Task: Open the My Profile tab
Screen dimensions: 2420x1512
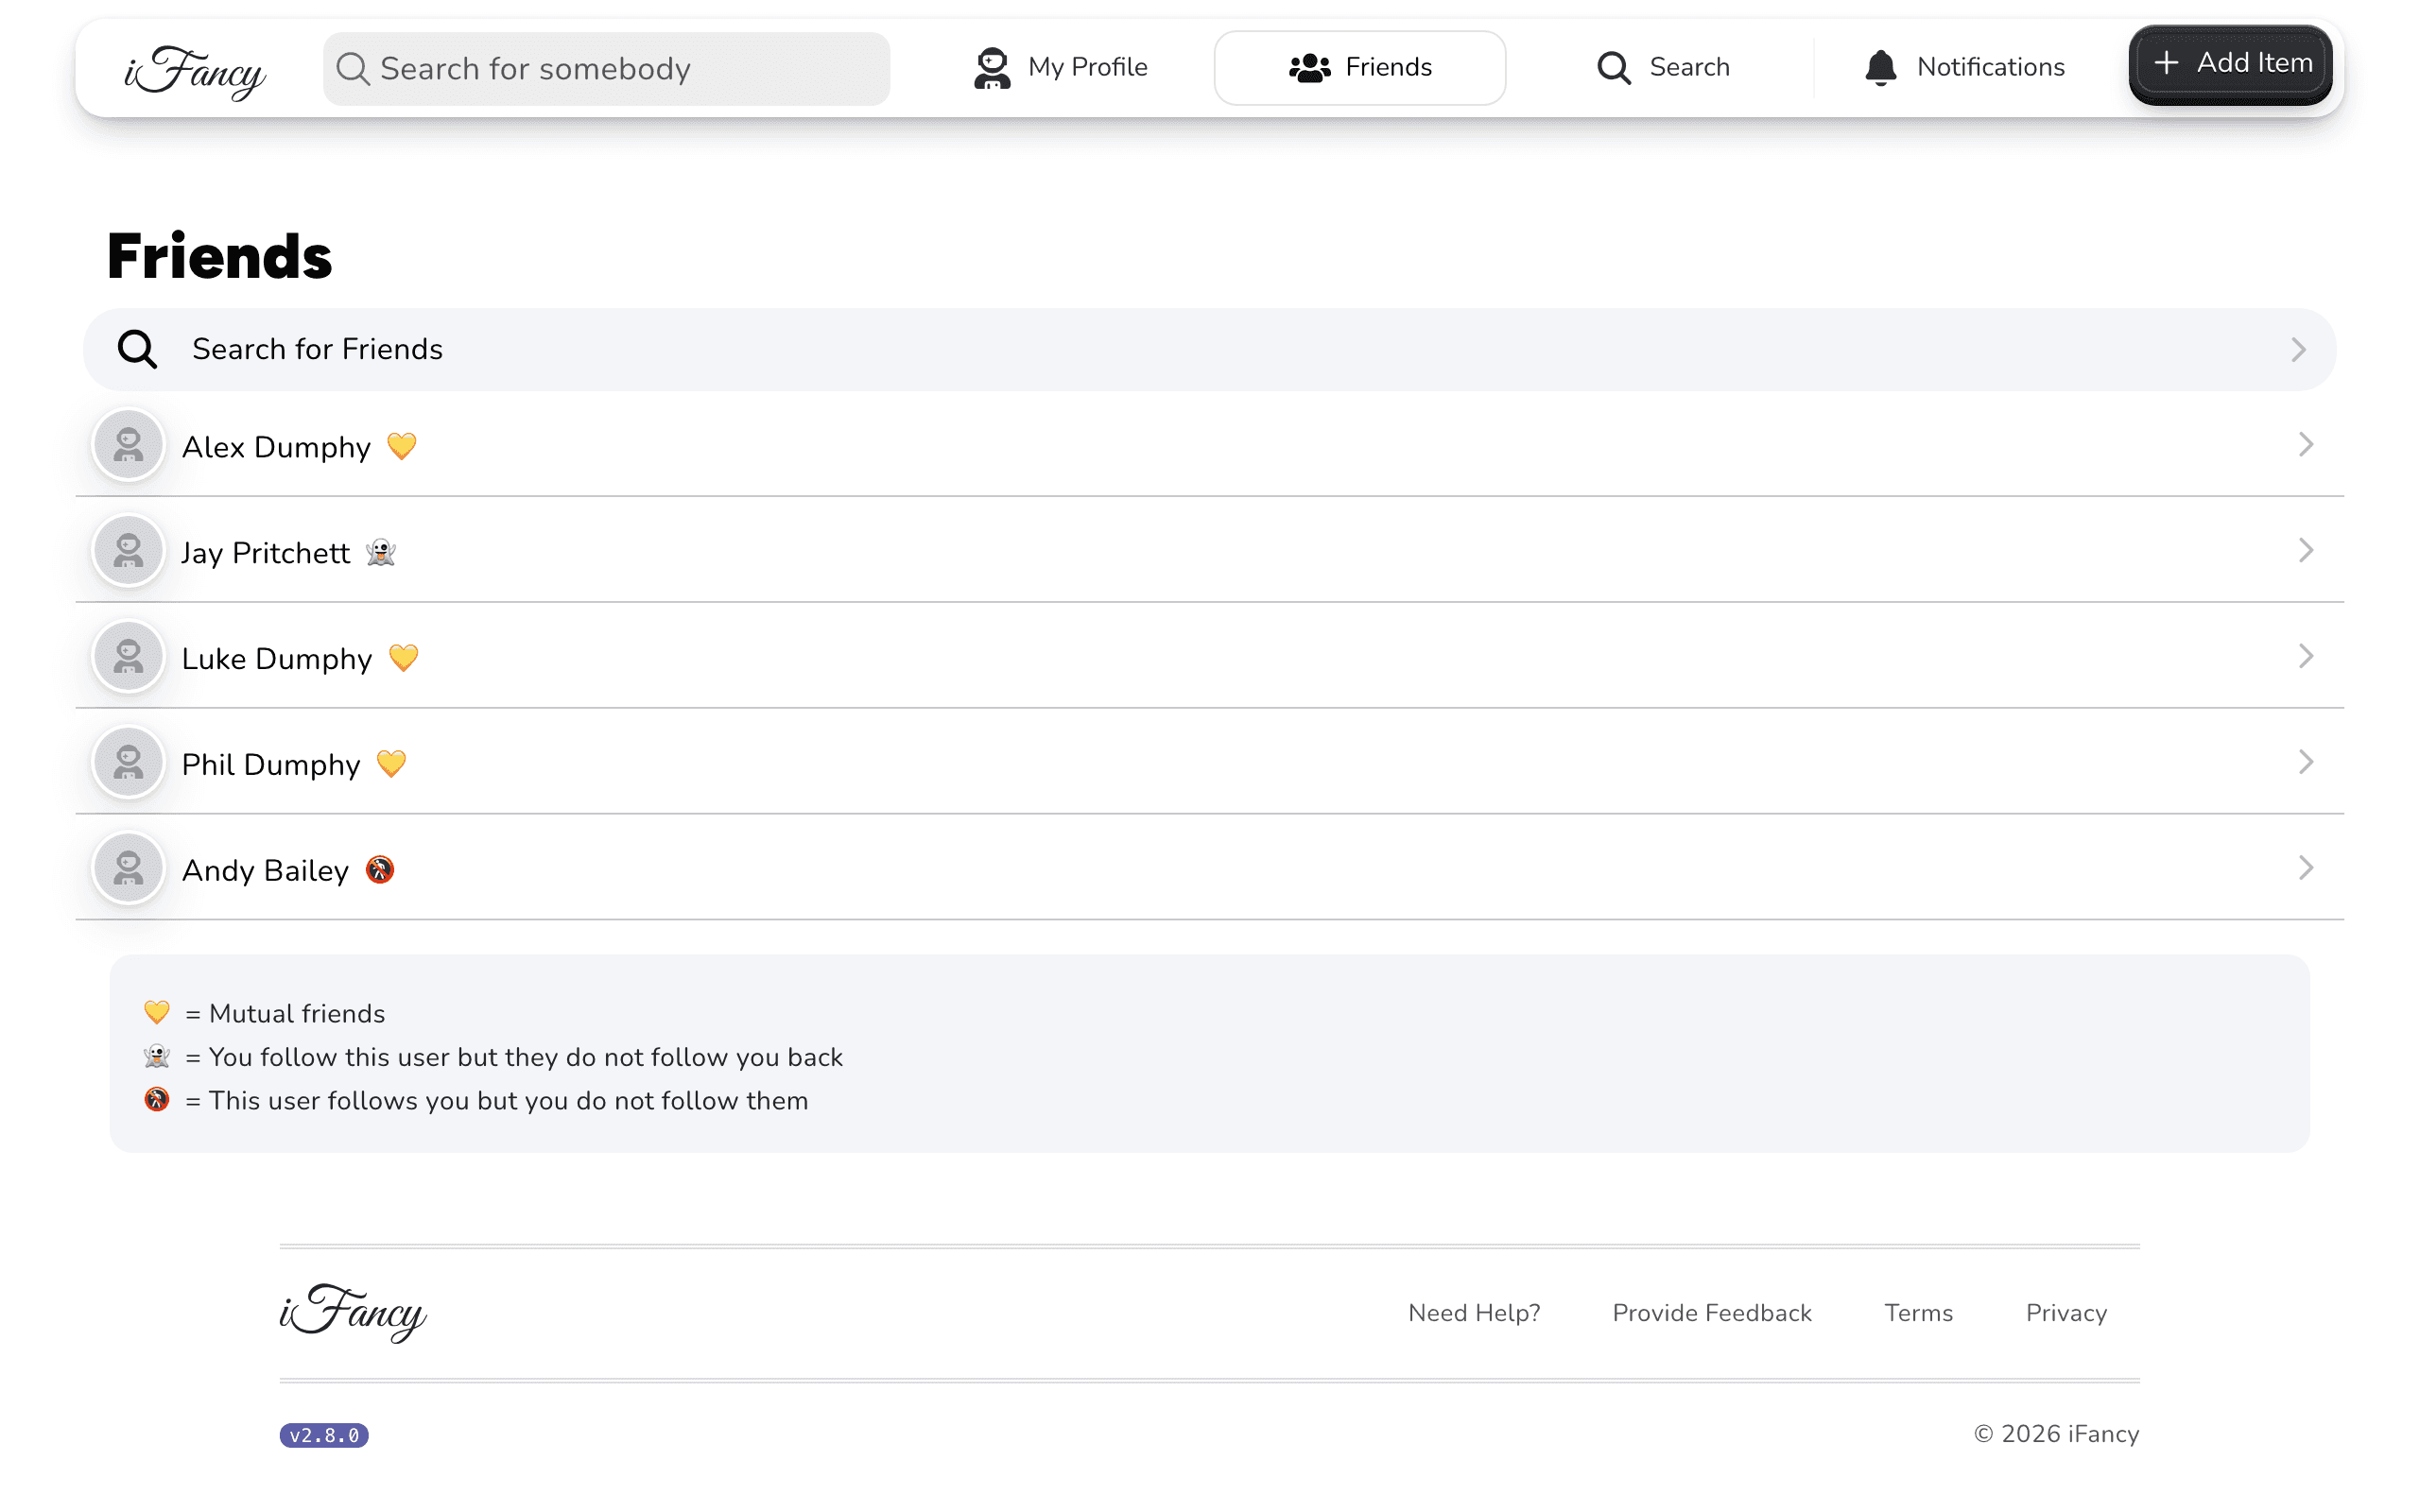Action: [x=1061, y=68]
